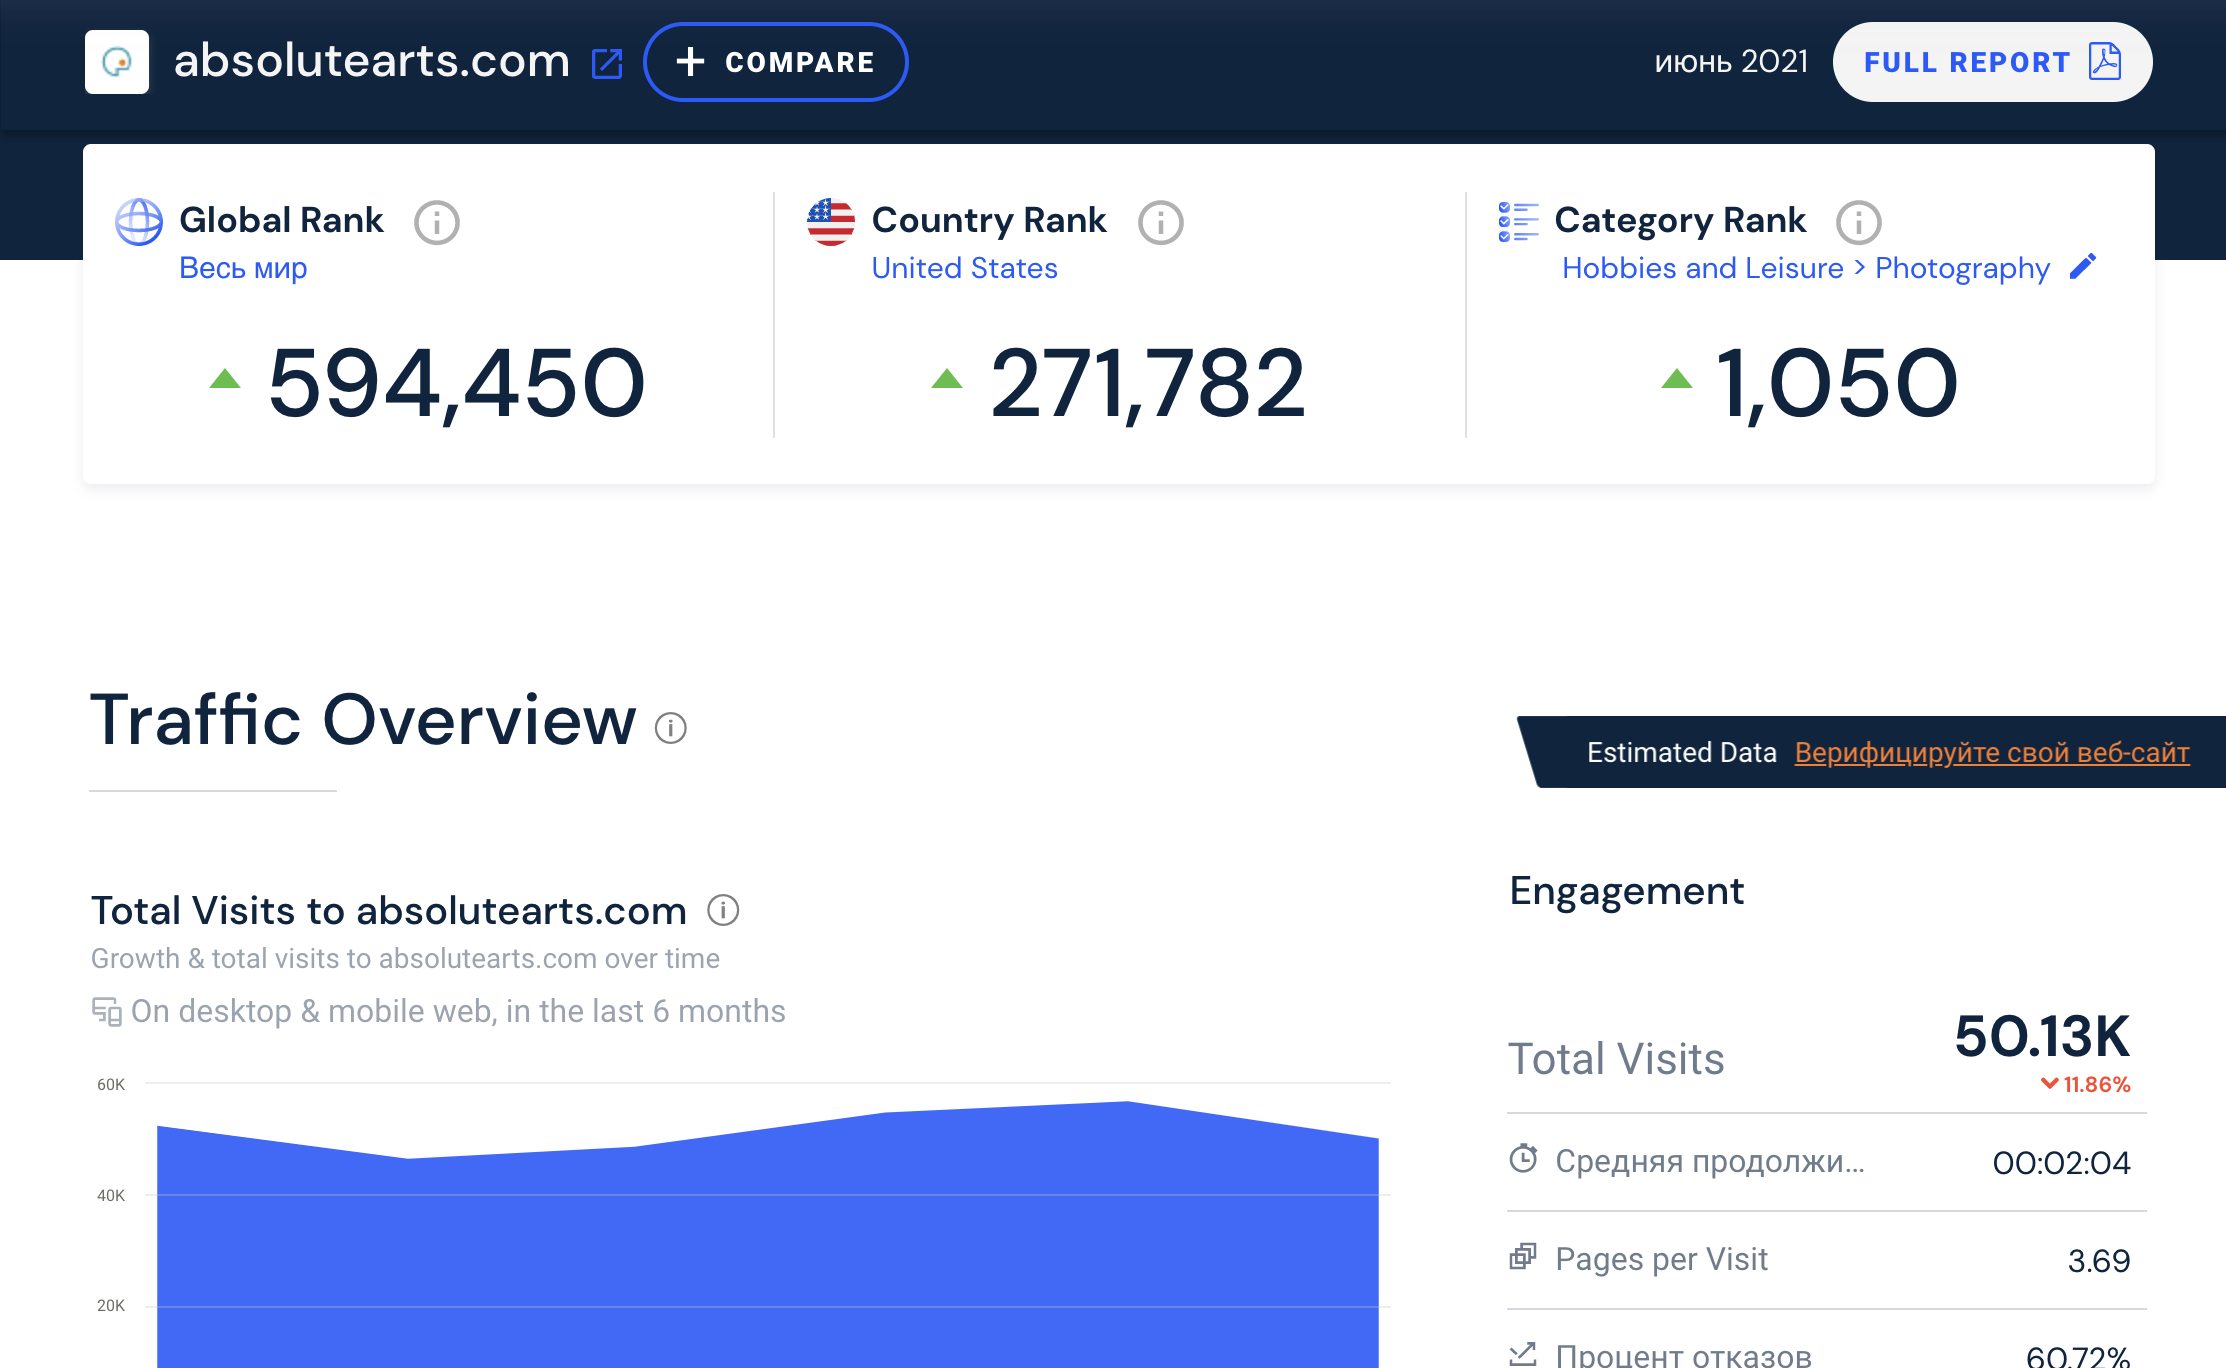Show Global Rank info tooltip

tap(437, 222)
